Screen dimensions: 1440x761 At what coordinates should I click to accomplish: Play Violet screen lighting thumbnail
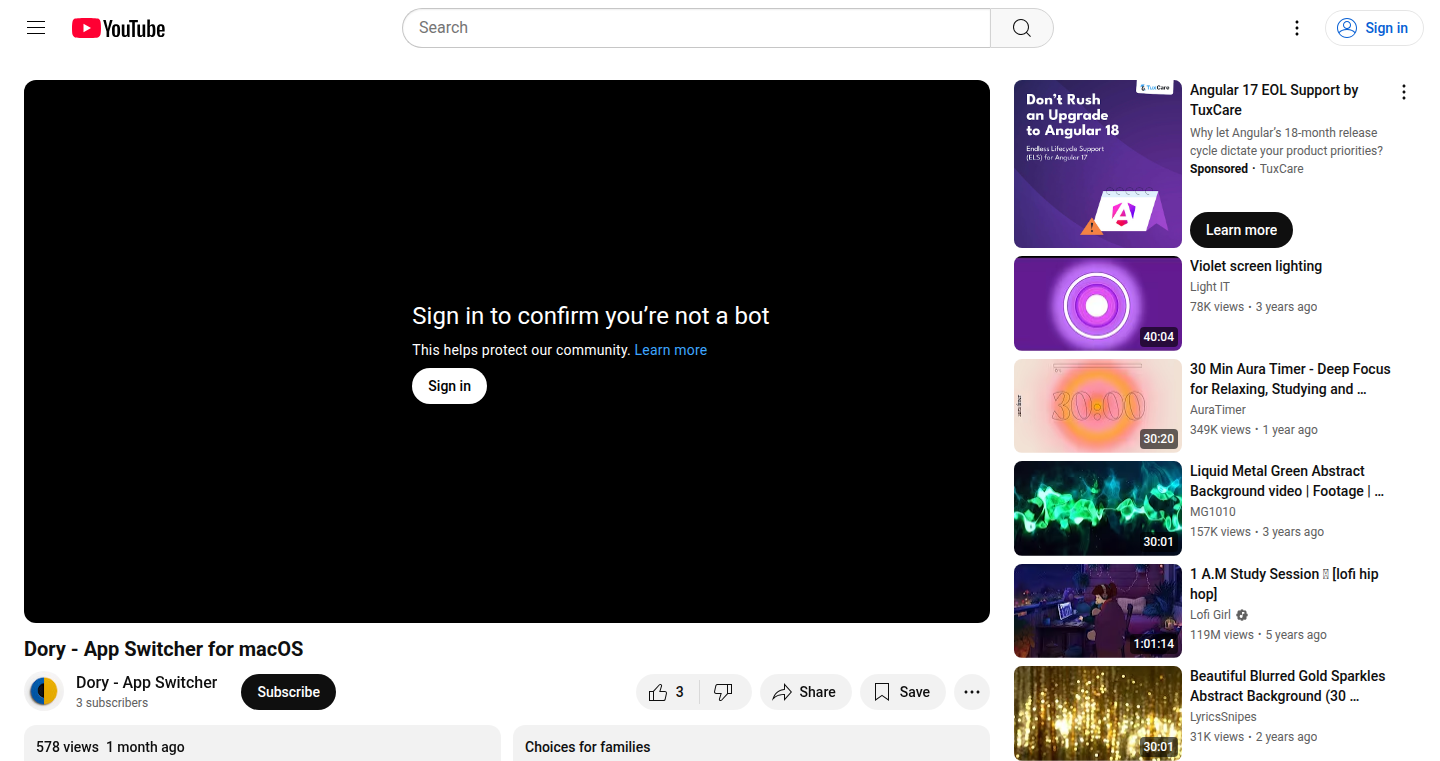coord(1098,304)
